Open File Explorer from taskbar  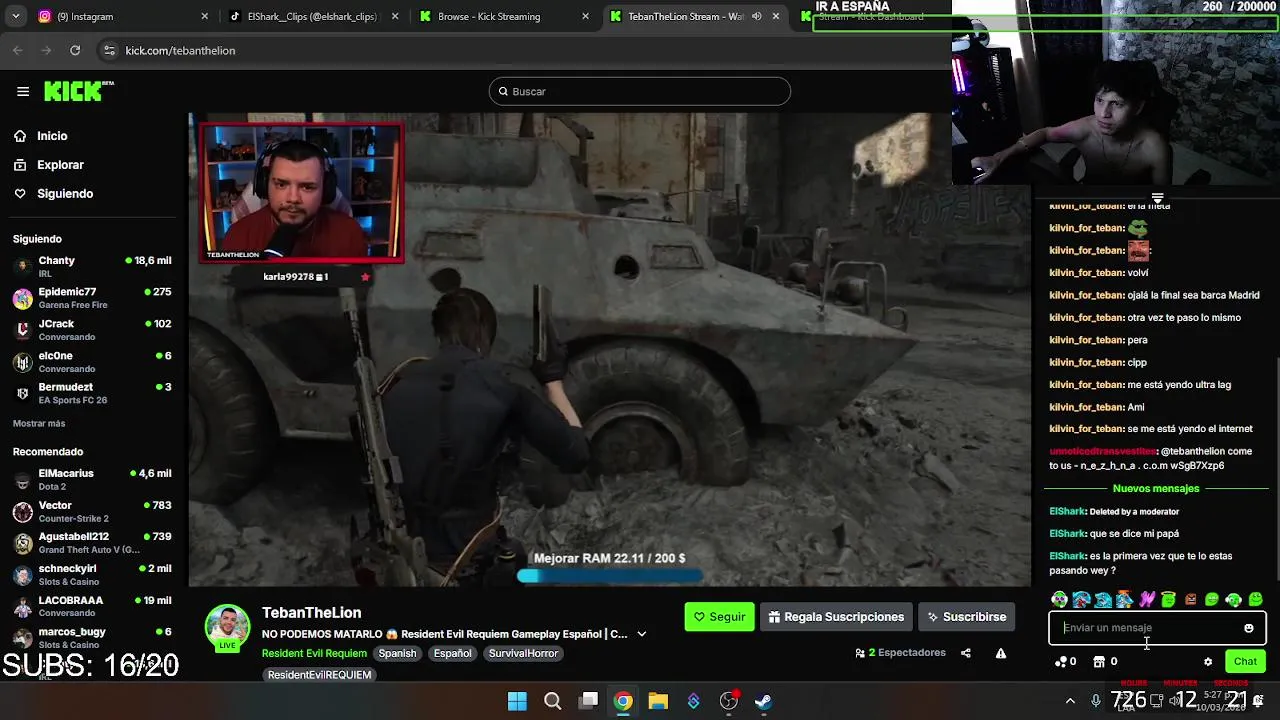coord(658,701)
